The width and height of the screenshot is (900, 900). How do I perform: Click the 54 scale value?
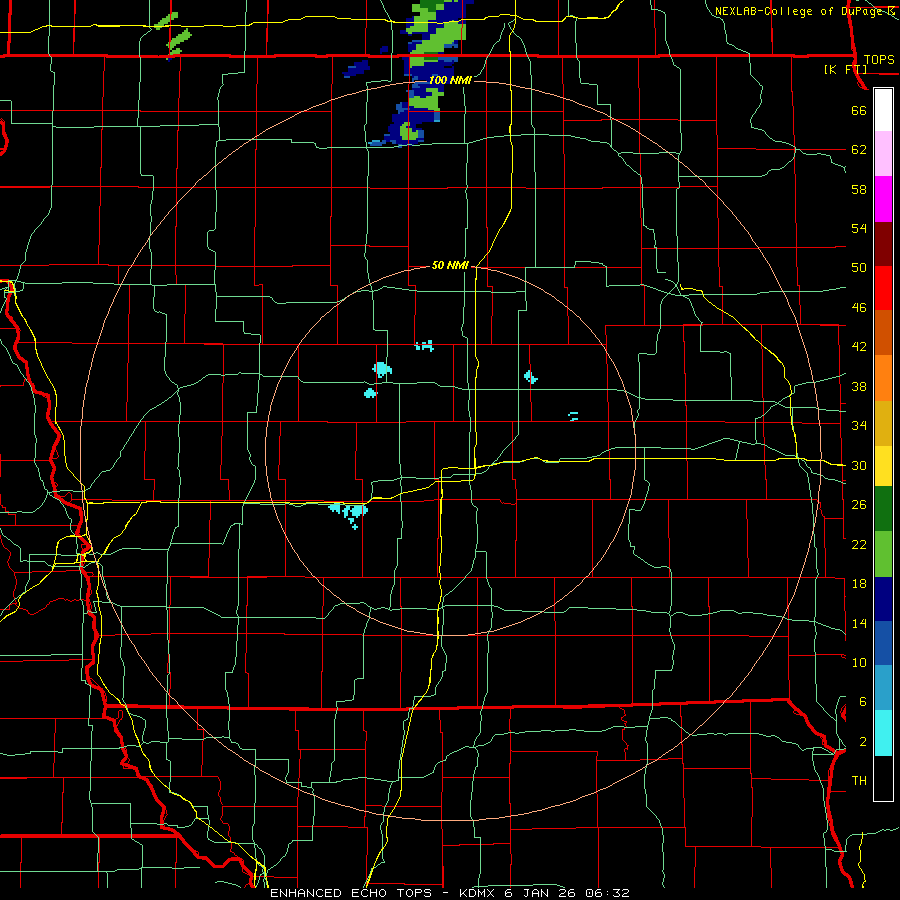click(859, 228)
